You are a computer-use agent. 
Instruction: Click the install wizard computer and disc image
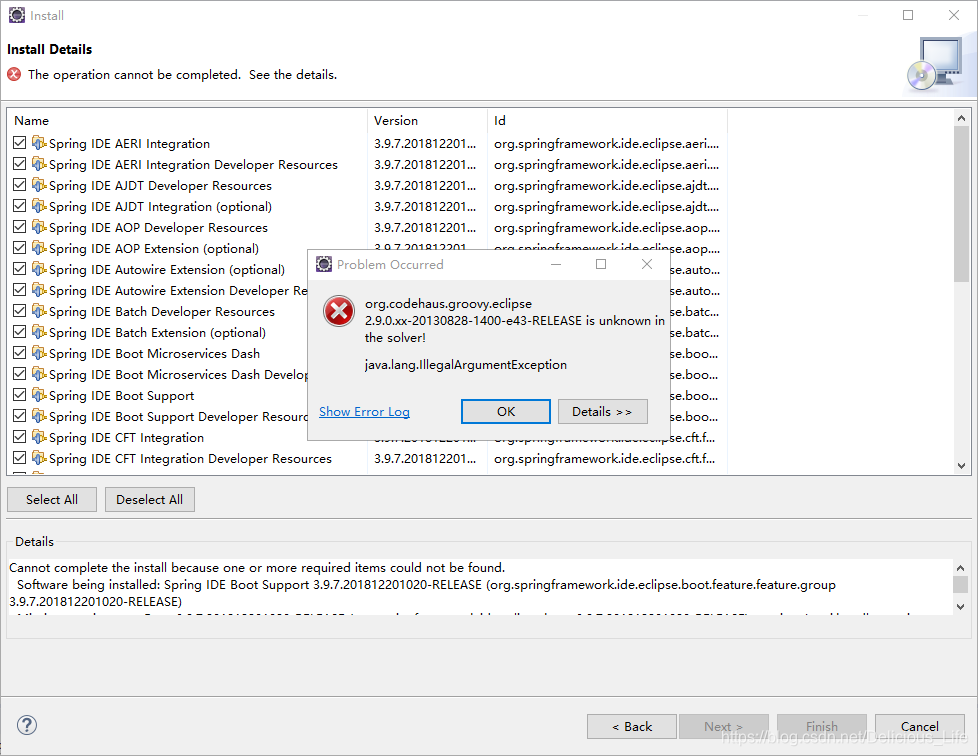coord(934,64)
